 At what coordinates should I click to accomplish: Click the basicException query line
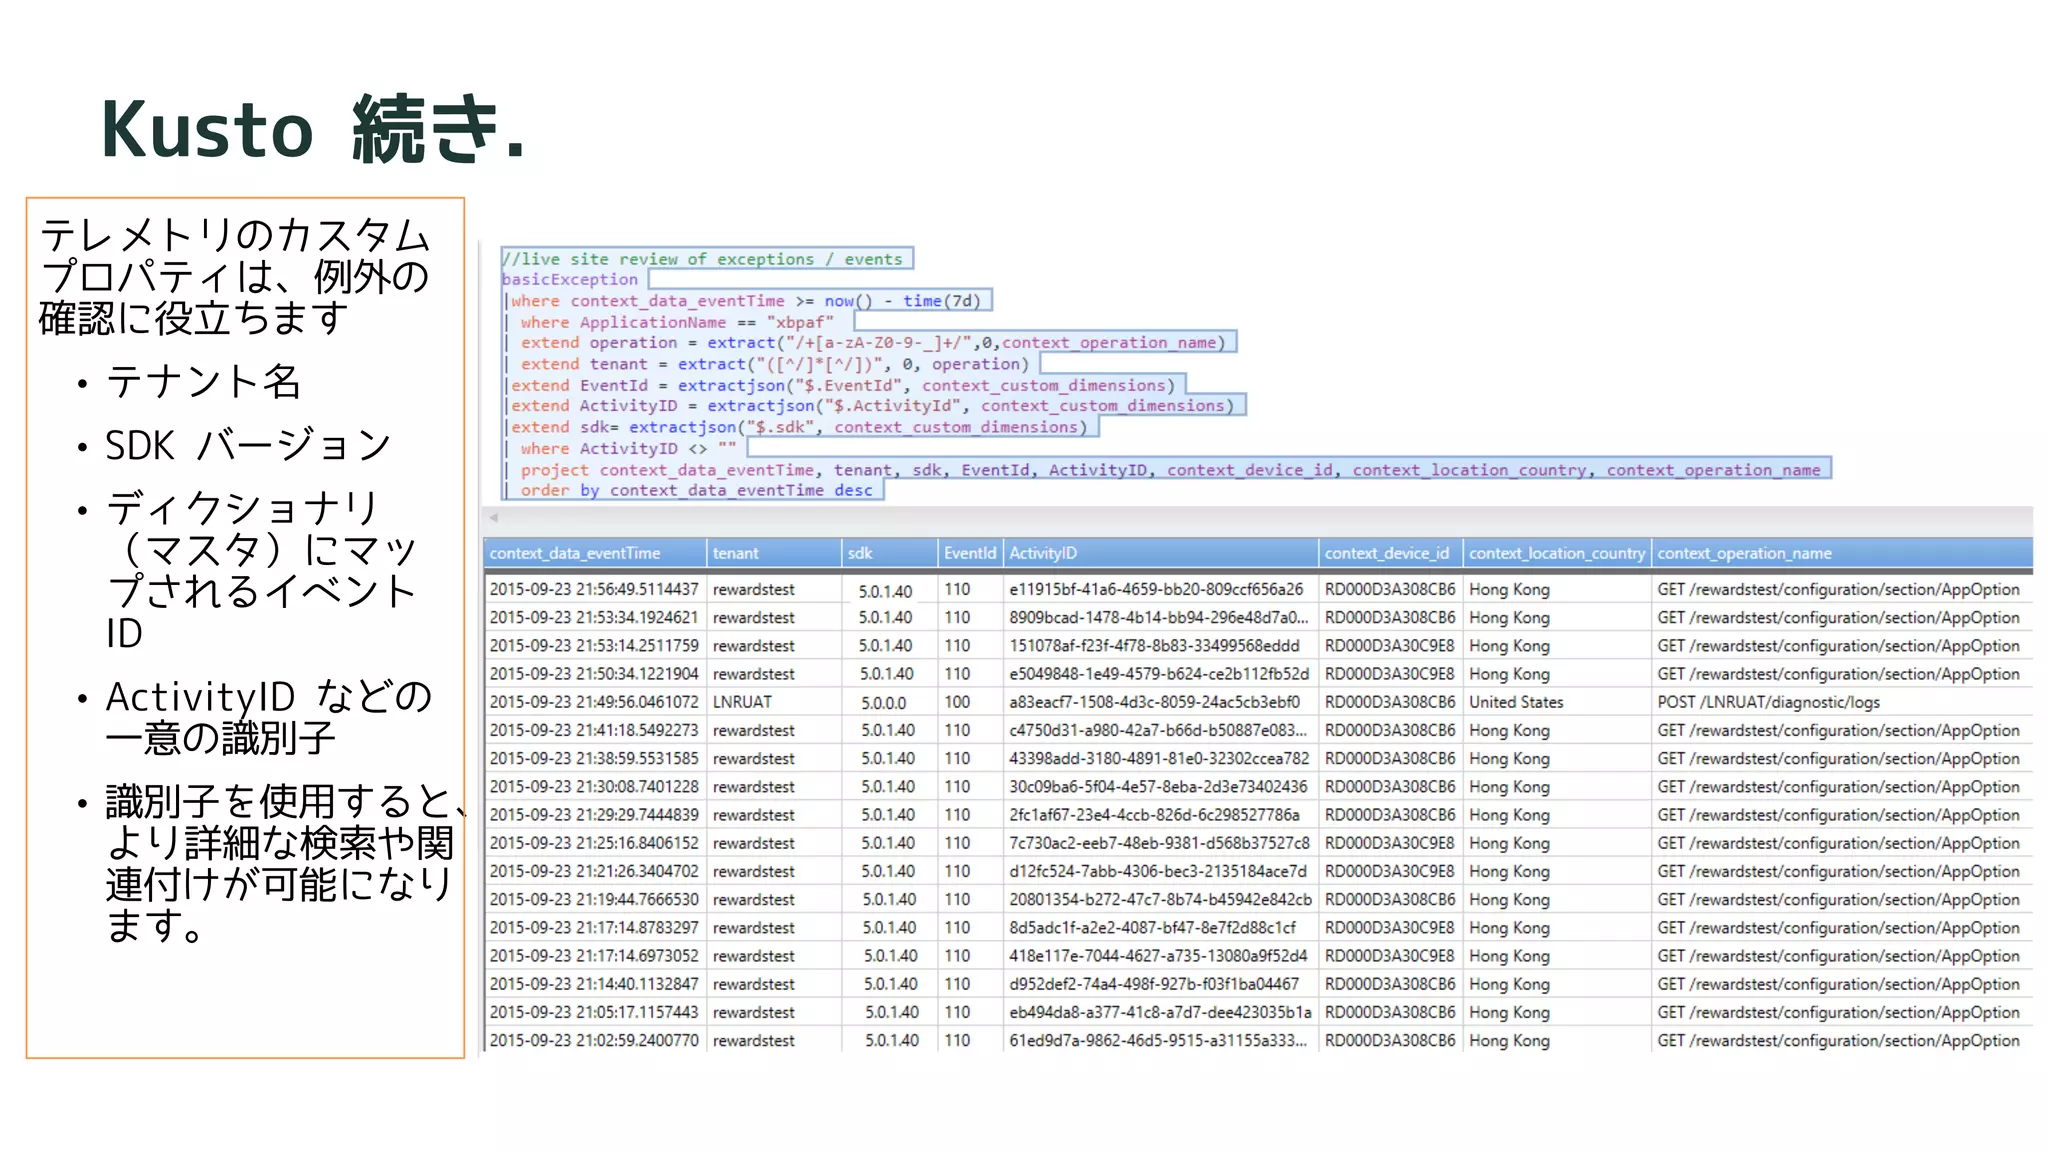pyautogui.click(x=570, y=280)
